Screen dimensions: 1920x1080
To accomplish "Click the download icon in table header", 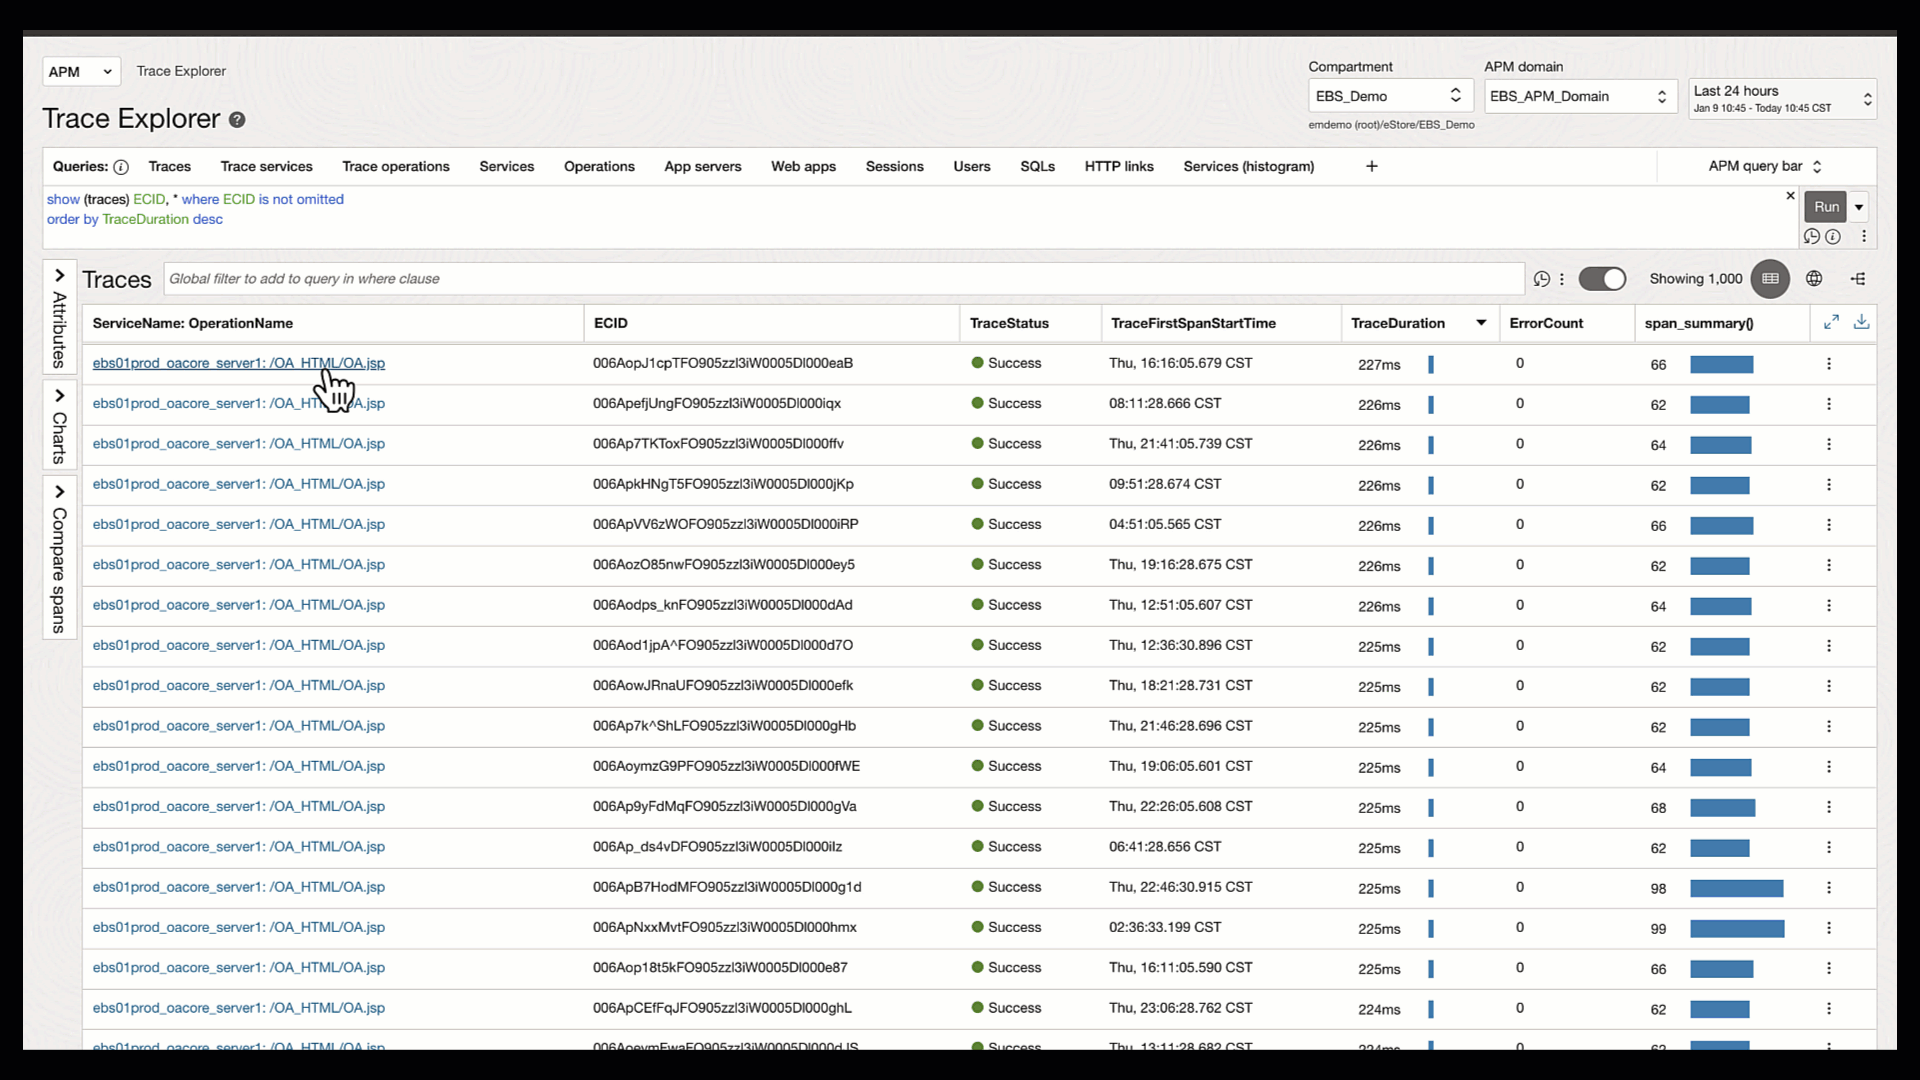I will pos(1861,322).
